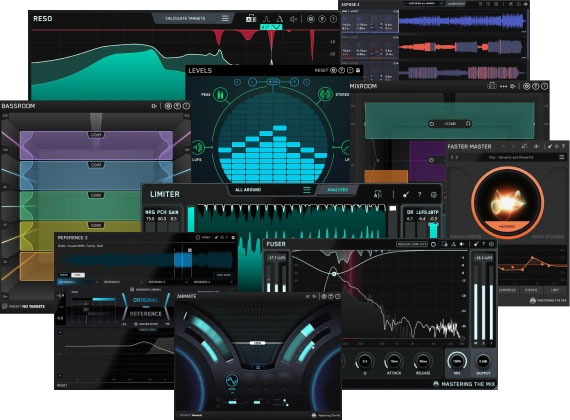
Task: Click the STEREO field icon in LEVELS
Action: (324, 95)
